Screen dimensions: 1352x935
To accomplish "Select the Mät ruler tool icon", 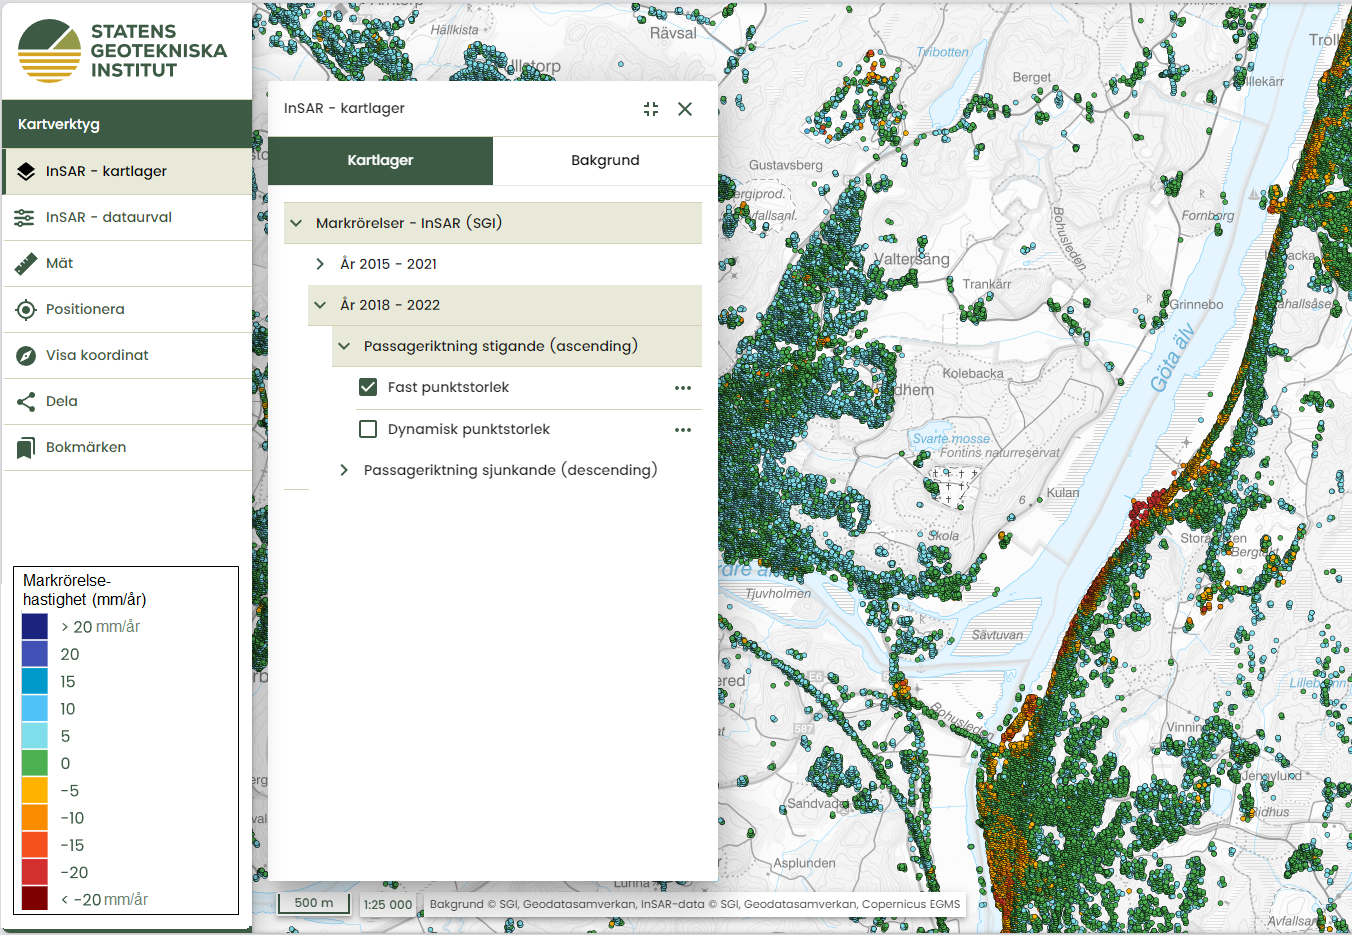I will [x=26, y=264].
